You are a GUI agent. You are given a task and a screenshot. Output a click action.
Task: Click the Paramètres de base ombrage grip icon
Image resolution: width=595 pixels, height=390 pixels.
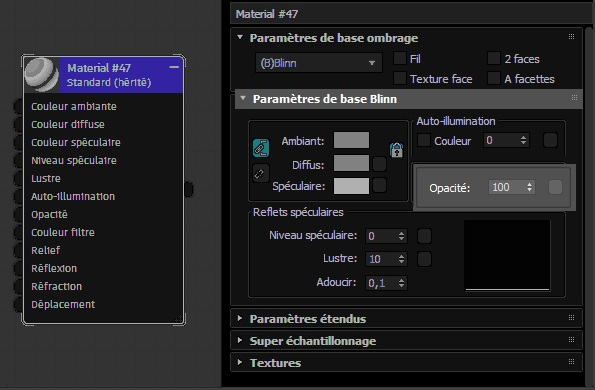[x=571, y=37]
